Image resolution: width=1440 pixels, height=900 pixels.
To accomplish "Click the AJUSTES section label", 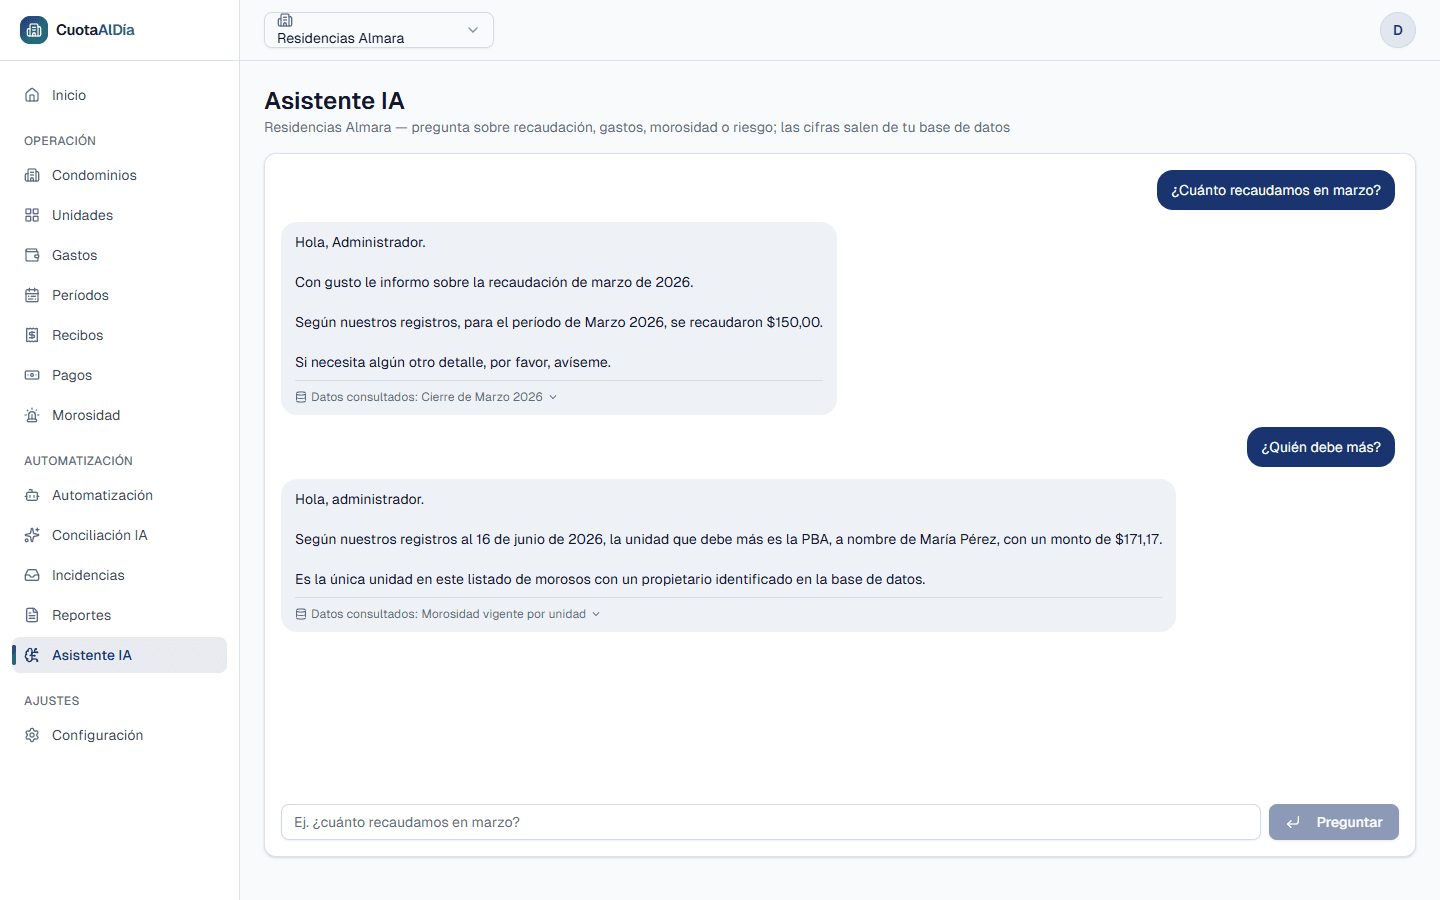I will coord(52,701).
